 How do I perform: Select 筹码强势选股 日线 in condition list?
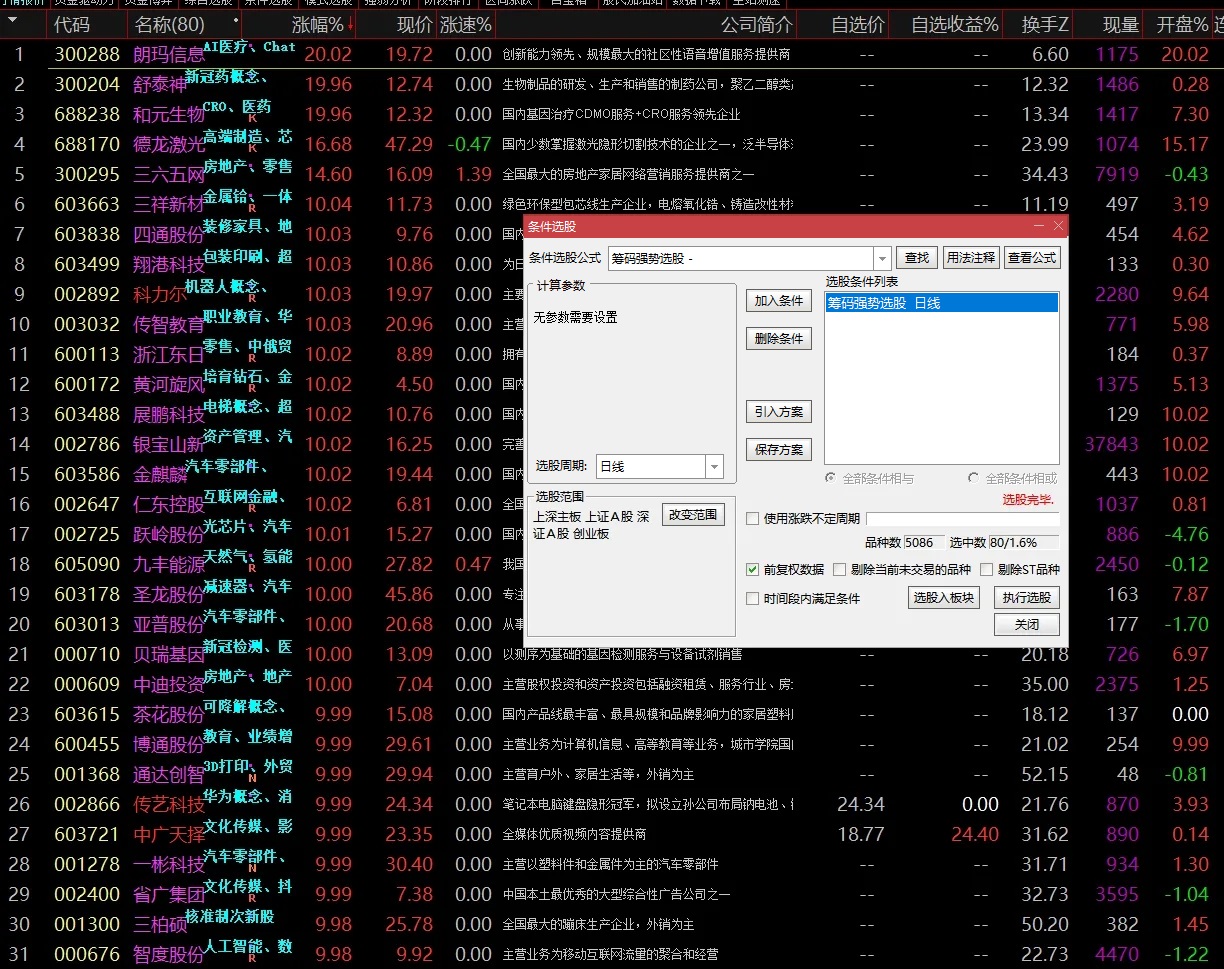[x=941, y=303]
